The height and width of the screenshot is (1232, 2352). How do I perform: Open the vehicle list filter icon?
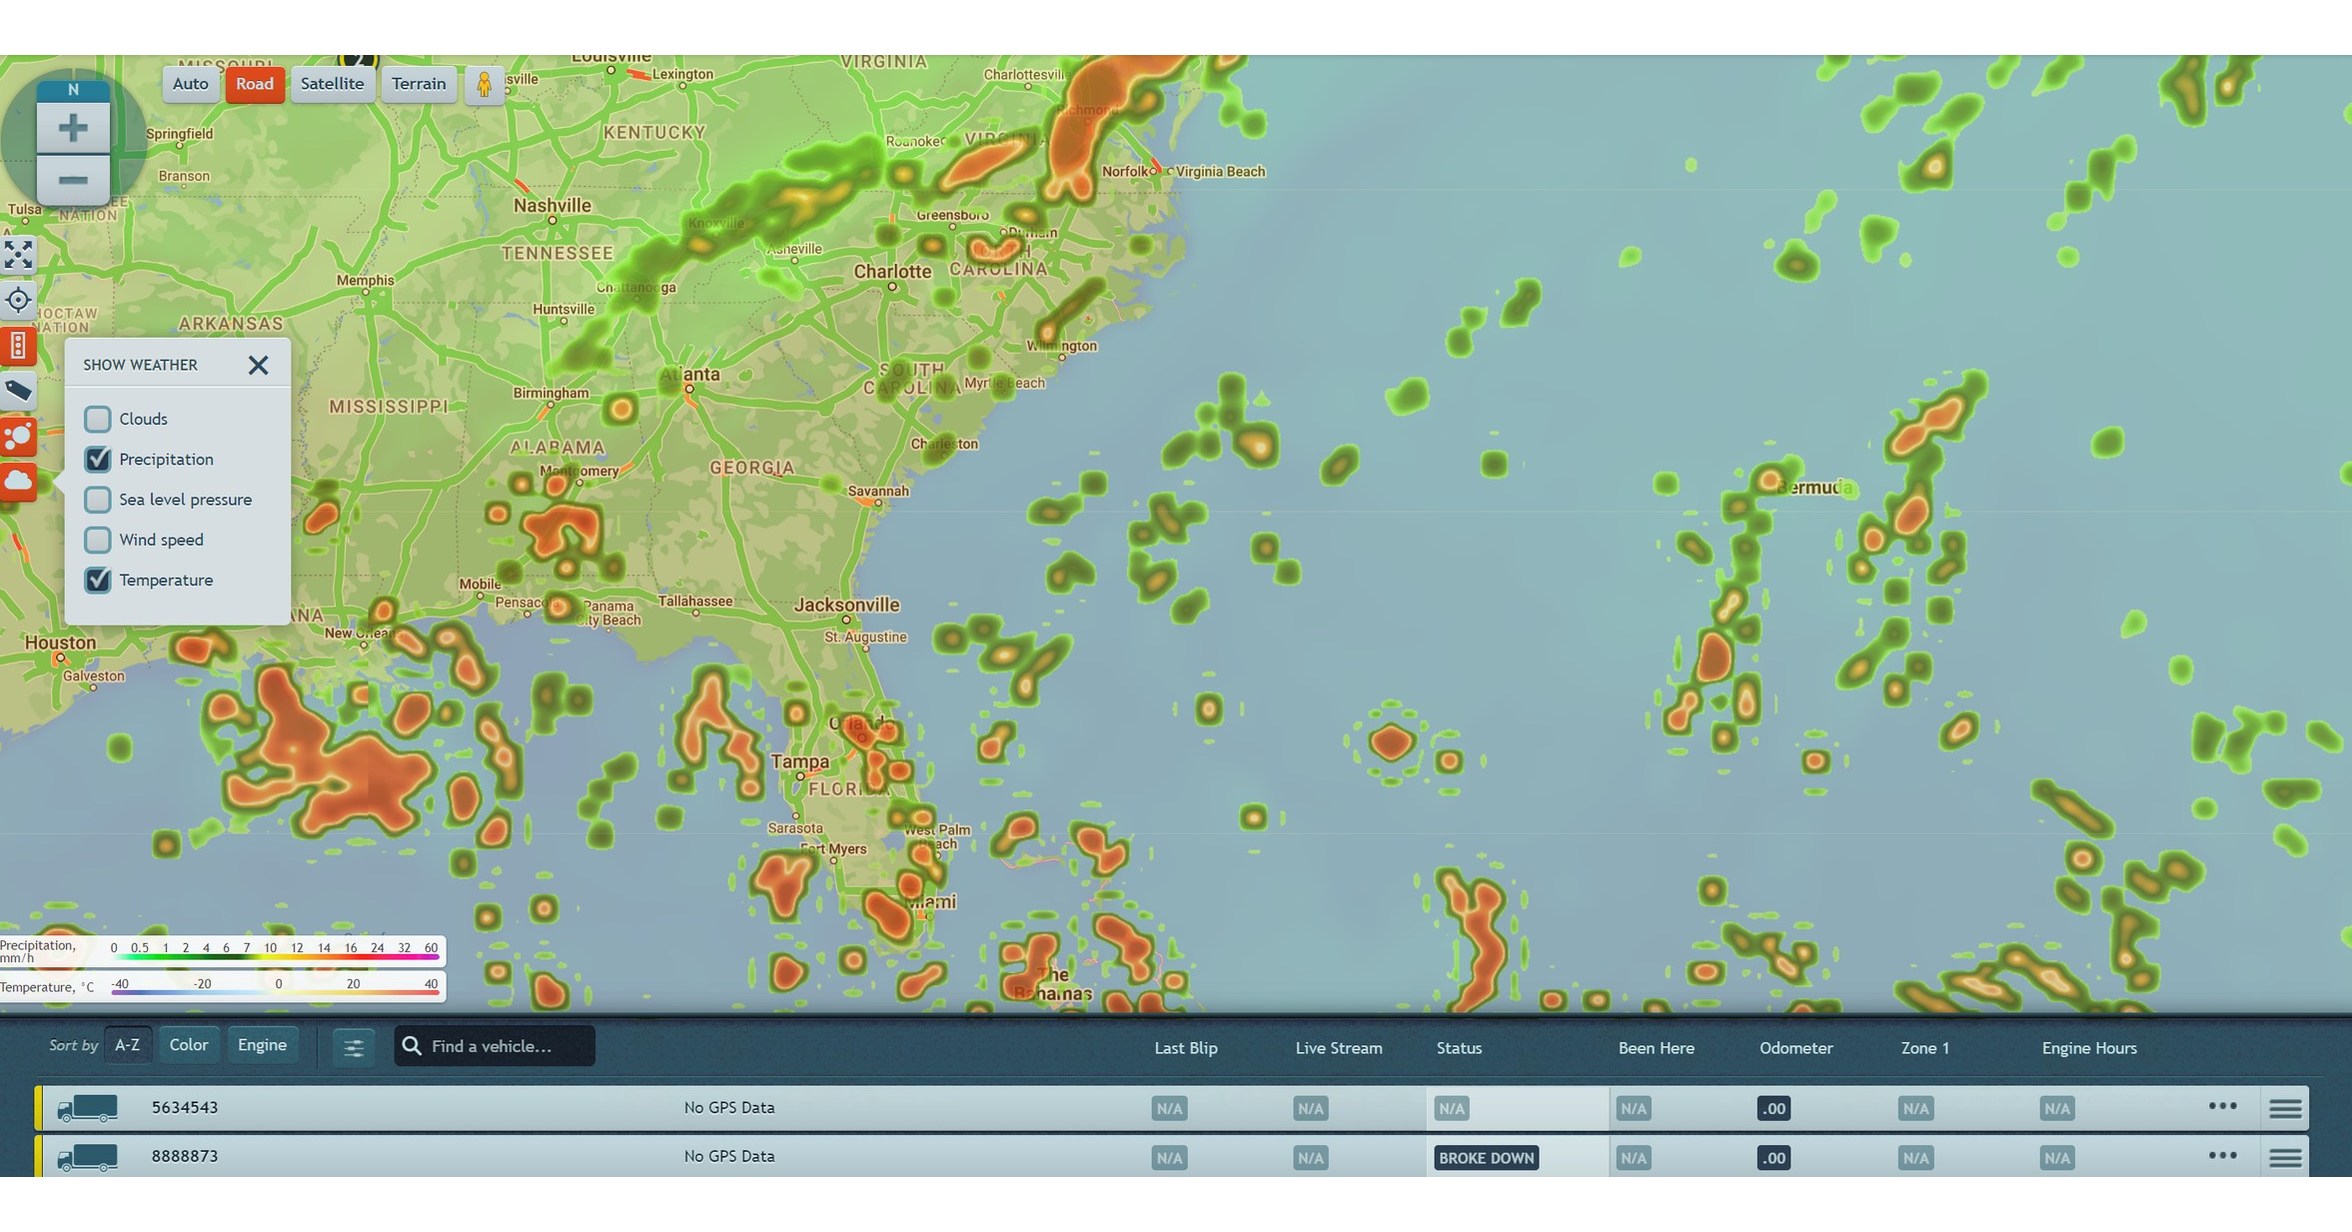(x=354, y=1046)
